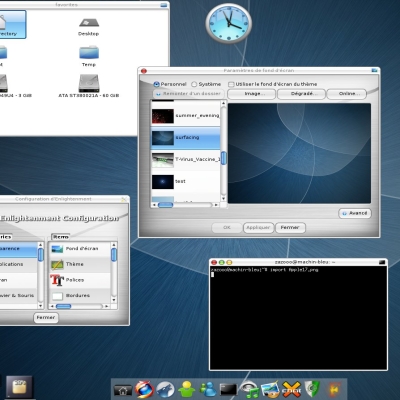The width and height of the screenshot is (400, 400).
Task: Click the greyed OK button in wallpaper settings
Action: tap(227, 228)
